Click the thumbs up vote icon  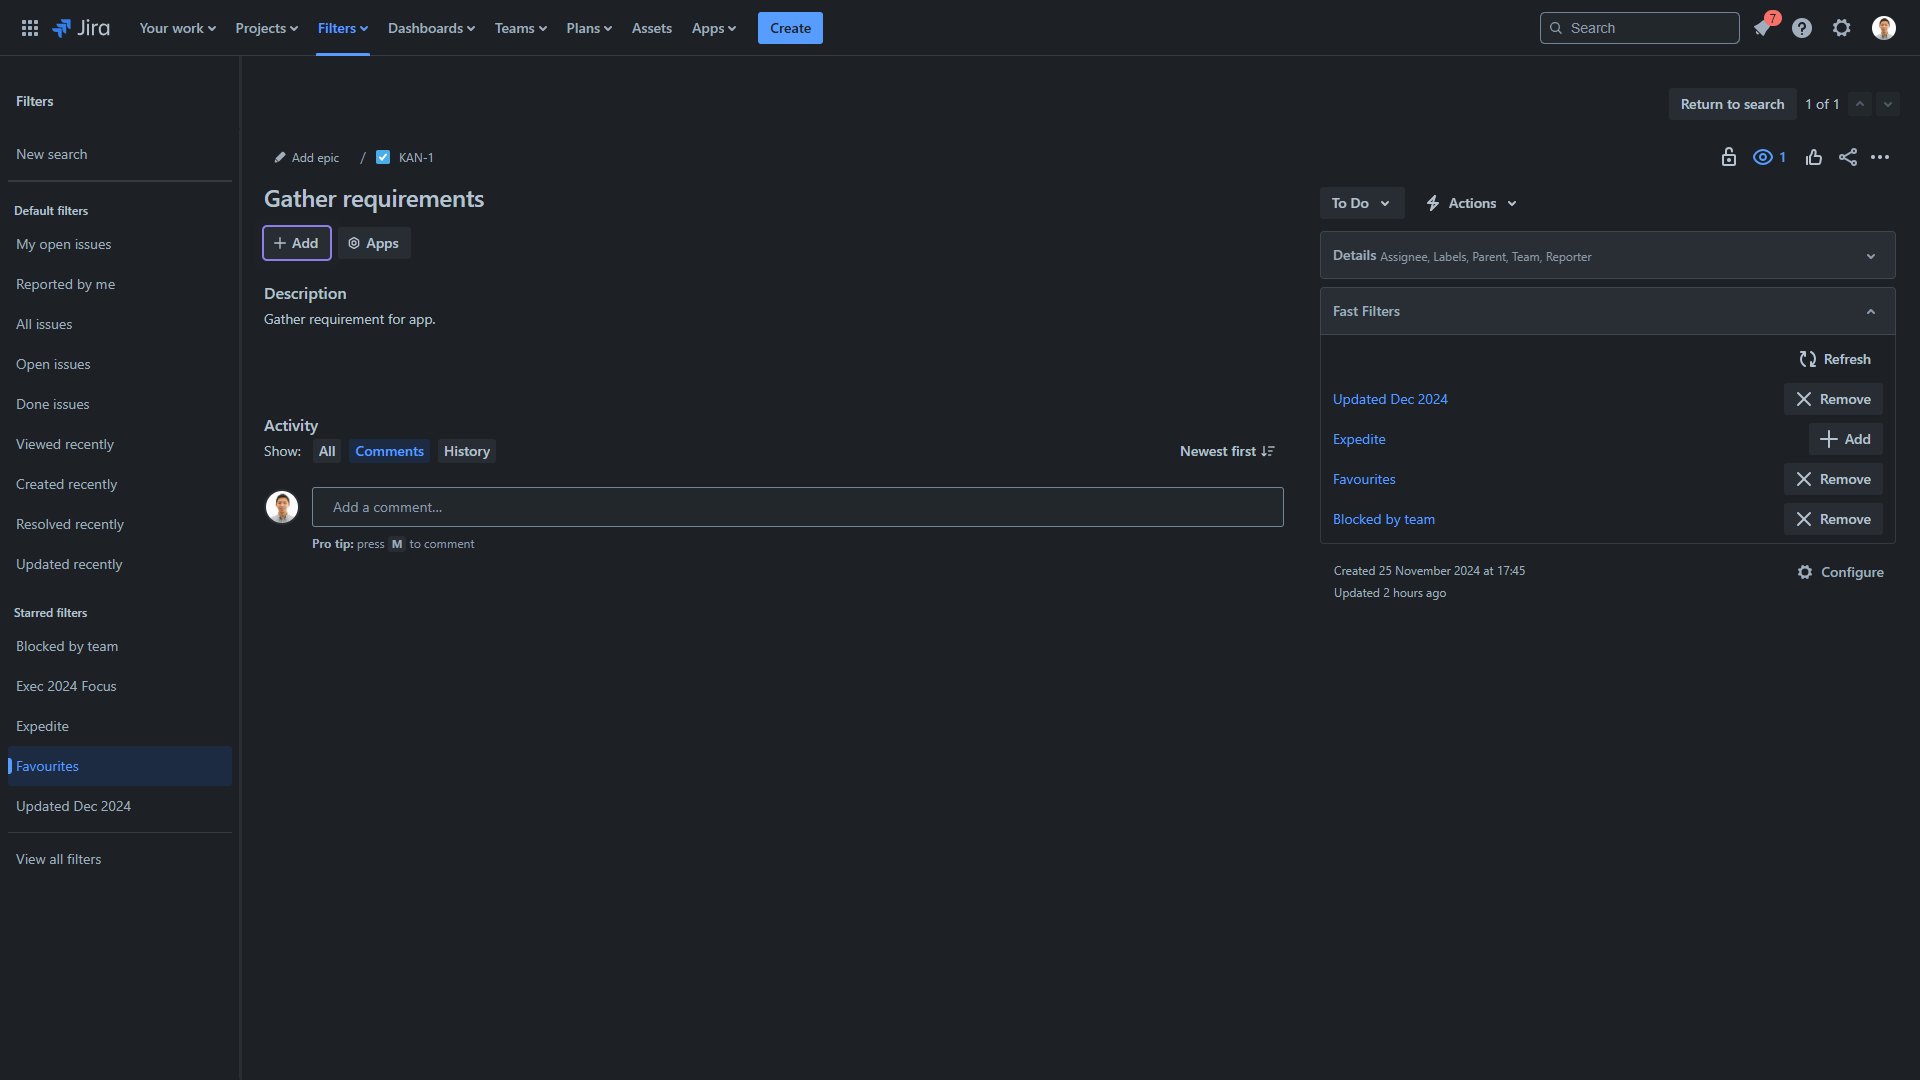(x=1814, y=157)
